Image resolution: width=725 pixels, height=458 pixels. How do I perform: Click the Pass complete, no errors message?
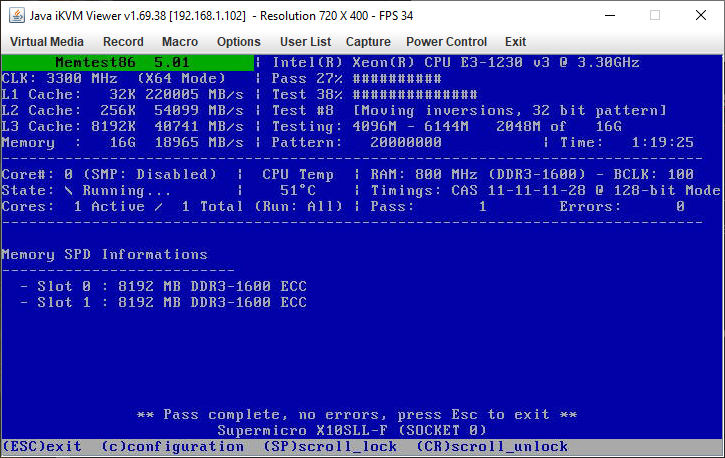click(357, 415)
